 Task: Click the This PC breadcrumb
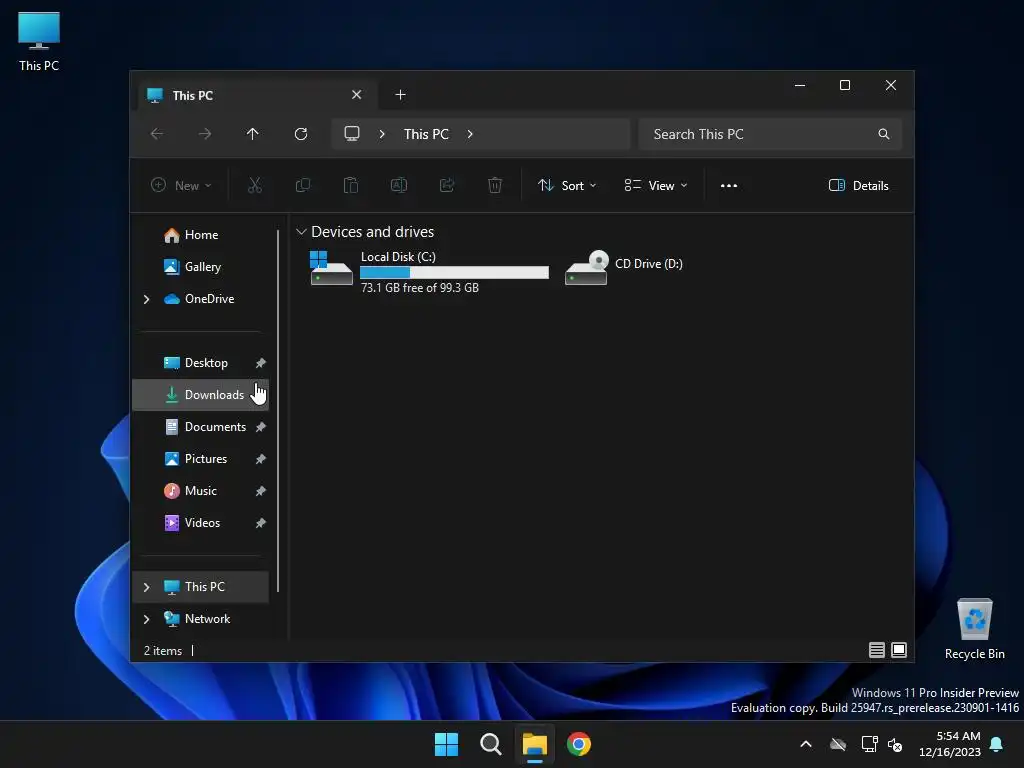pyautogui.click(x=426, y=134)
